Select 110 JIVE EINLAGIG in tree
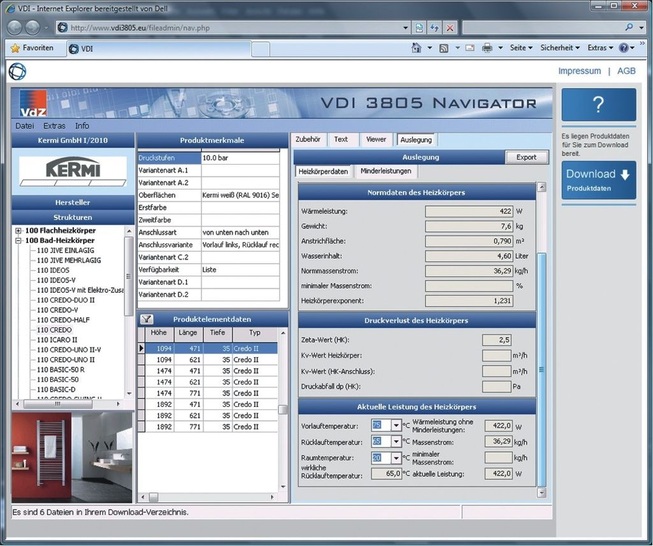 pos(65,250)
